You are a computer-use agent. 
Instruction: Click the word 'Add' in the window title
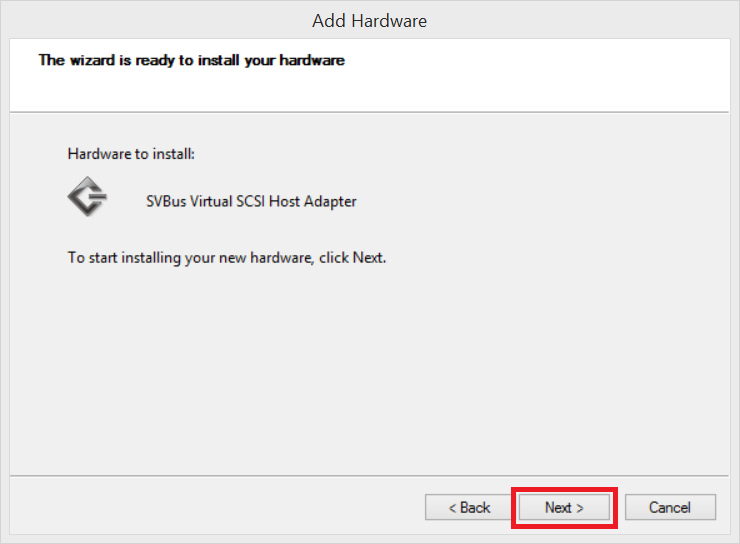329,21
